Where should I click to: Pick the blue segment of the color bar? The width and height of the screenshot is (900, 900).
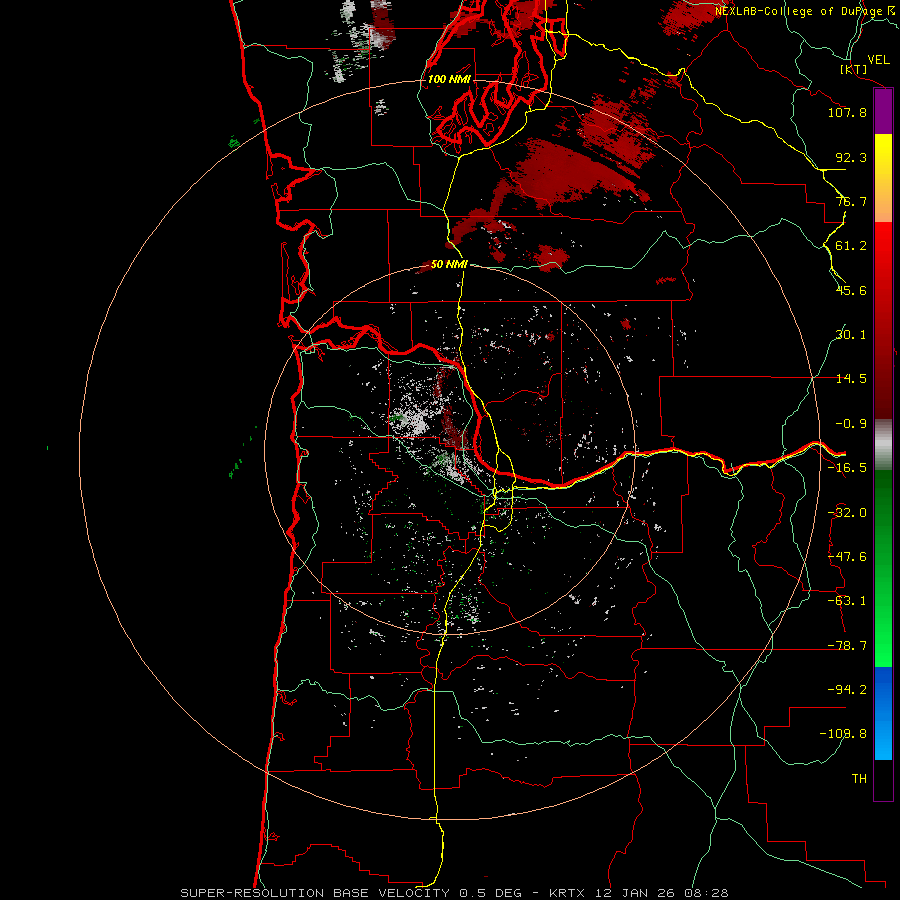(x=883, y=713)
